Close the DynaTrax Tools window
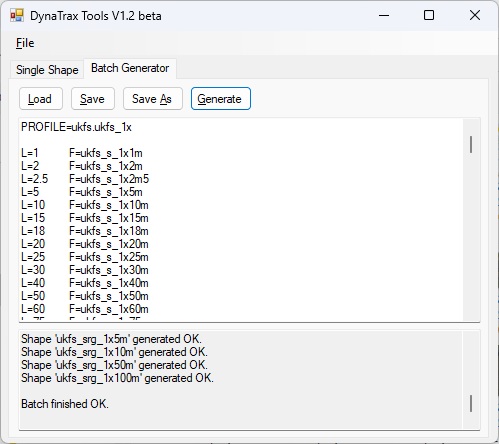The height and width of the screenshot is (444, 499). pyautogui.click(x=475, y=15)
